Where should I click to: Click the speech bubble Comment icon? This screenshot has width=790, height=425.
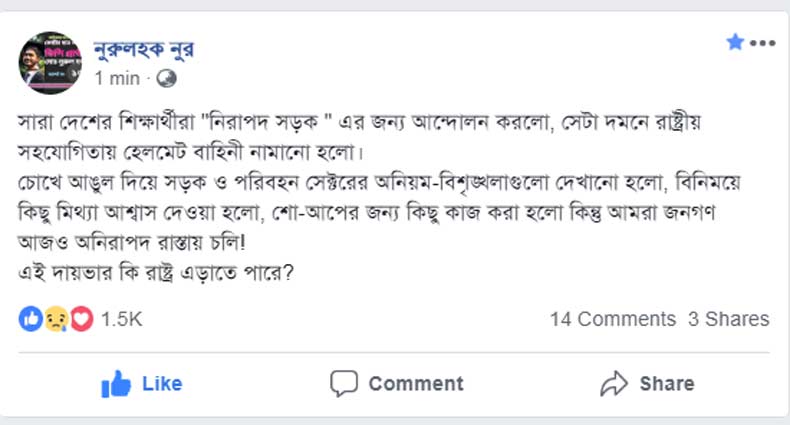click(x=344, y=383)
